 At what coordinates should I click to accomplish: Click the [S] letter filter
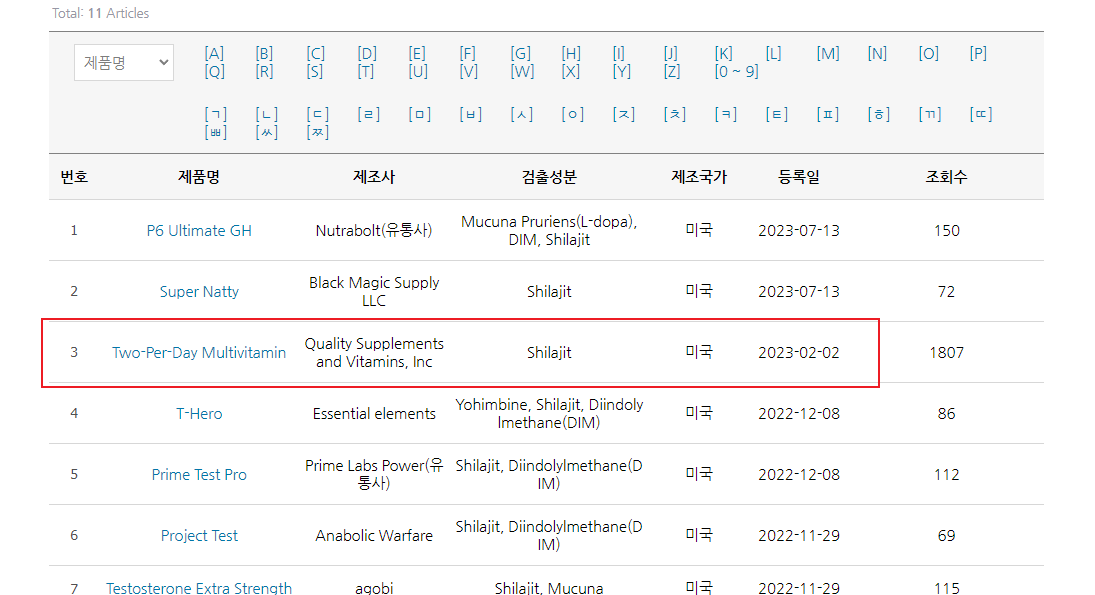click(314, 71)
